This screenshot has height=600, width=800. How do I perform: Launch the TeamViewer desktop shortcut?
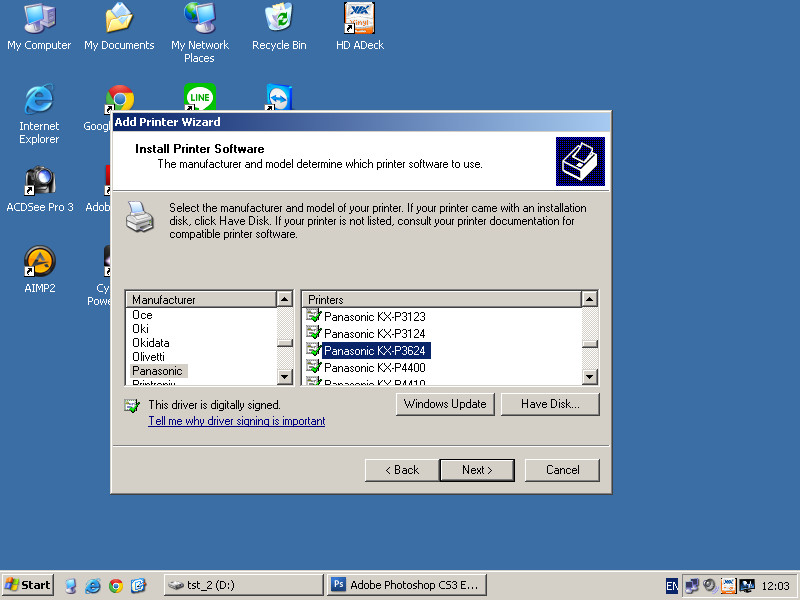[x=279, y=97]
